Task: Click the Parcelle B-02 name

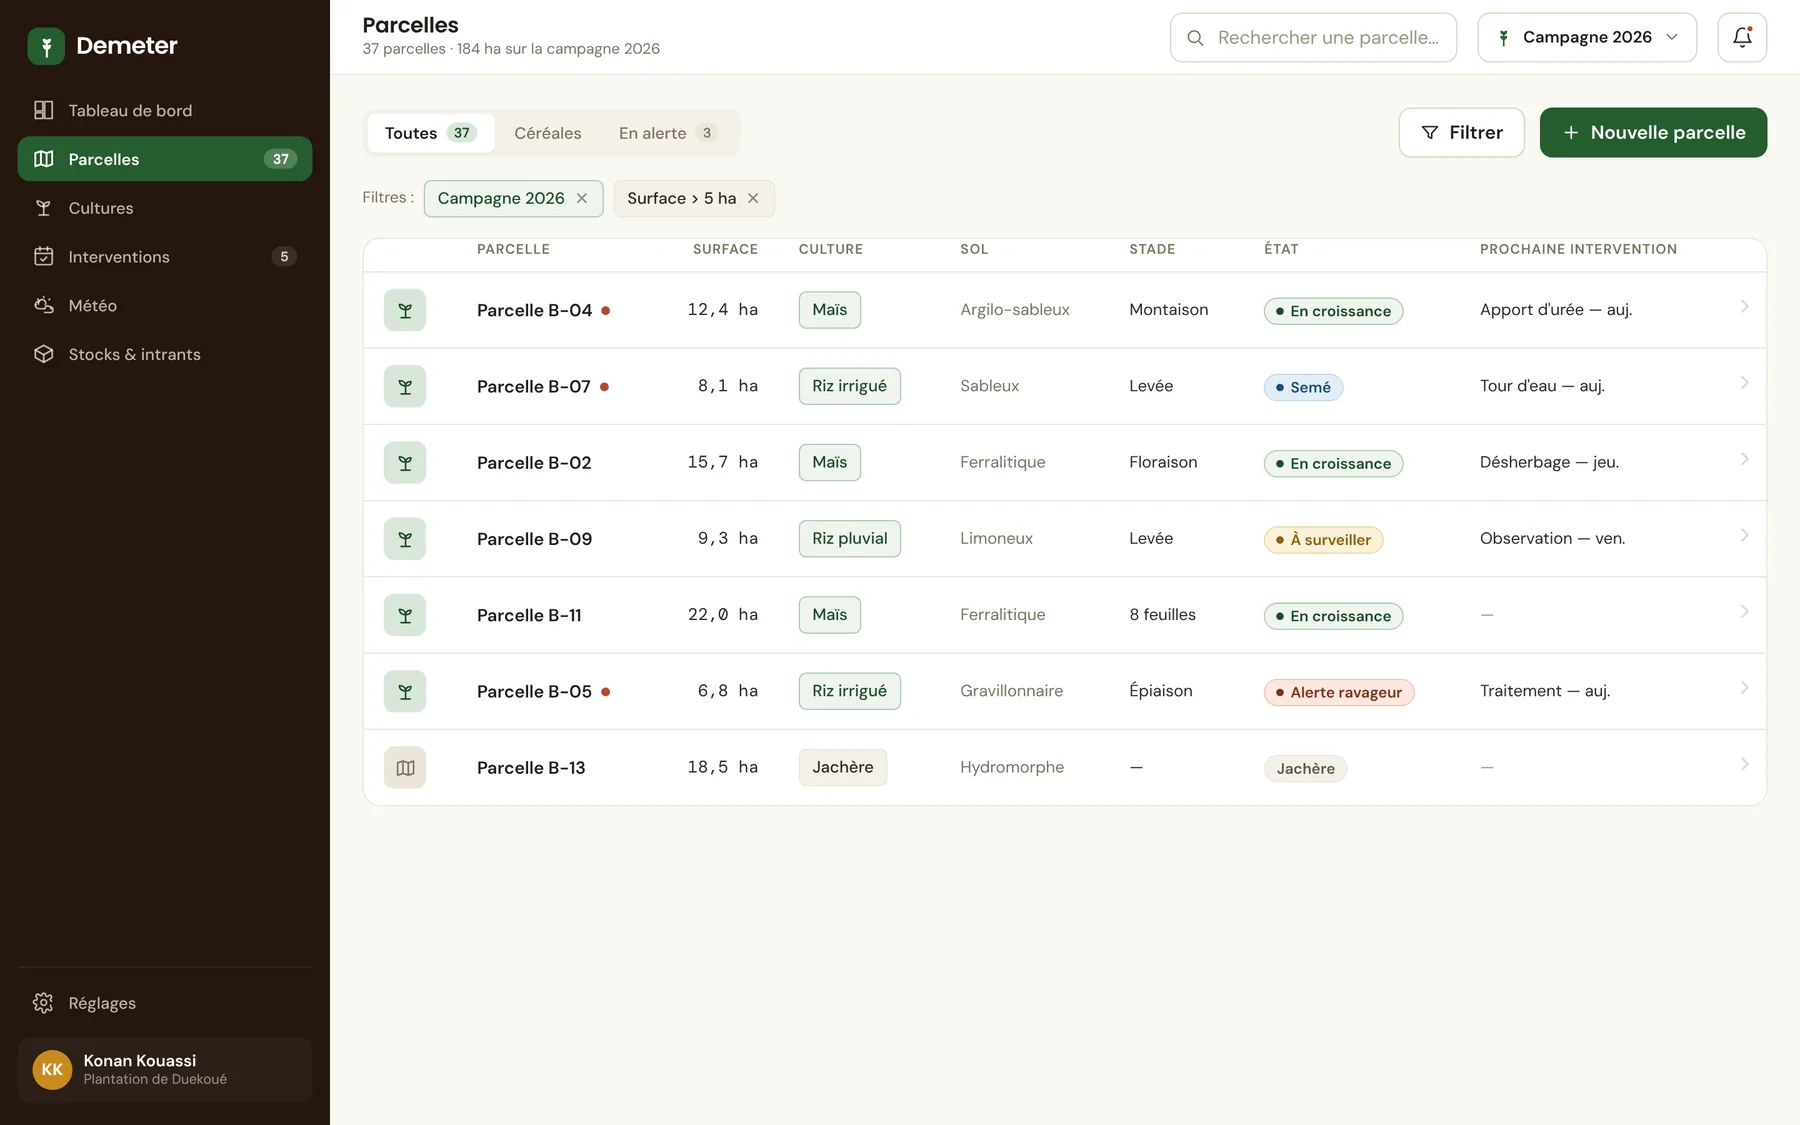Action: pos(534,463)
